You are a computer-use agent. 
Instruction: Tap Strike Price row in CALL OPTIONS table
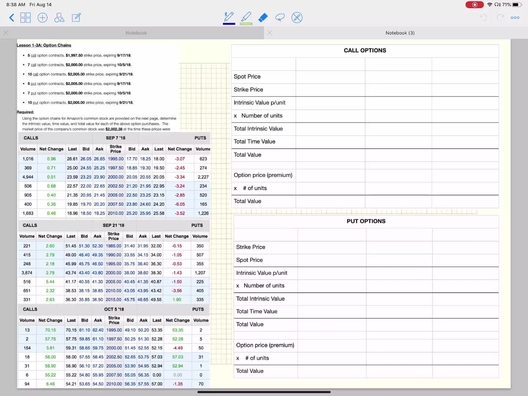[249, 90]
